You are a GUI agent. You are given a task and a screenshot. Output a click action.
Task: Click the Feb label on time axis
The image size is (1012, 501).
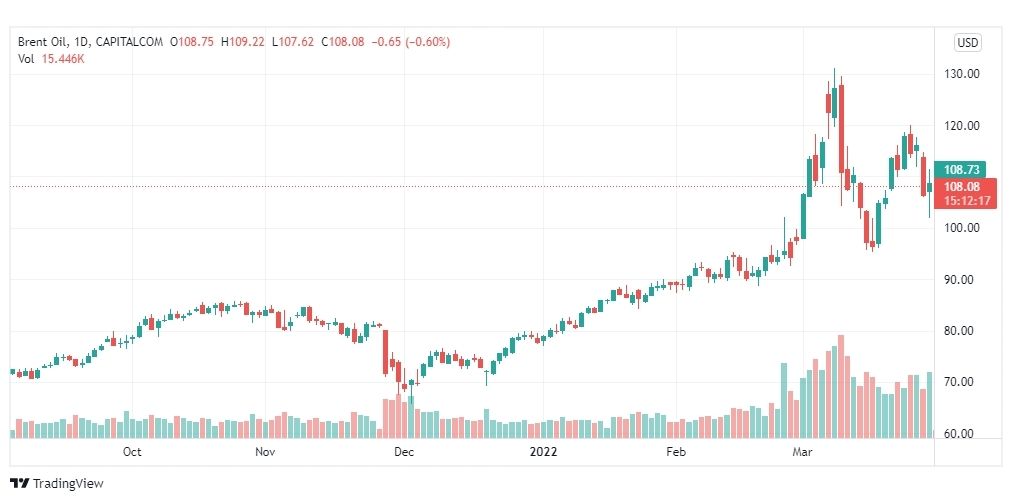point(676,451)
